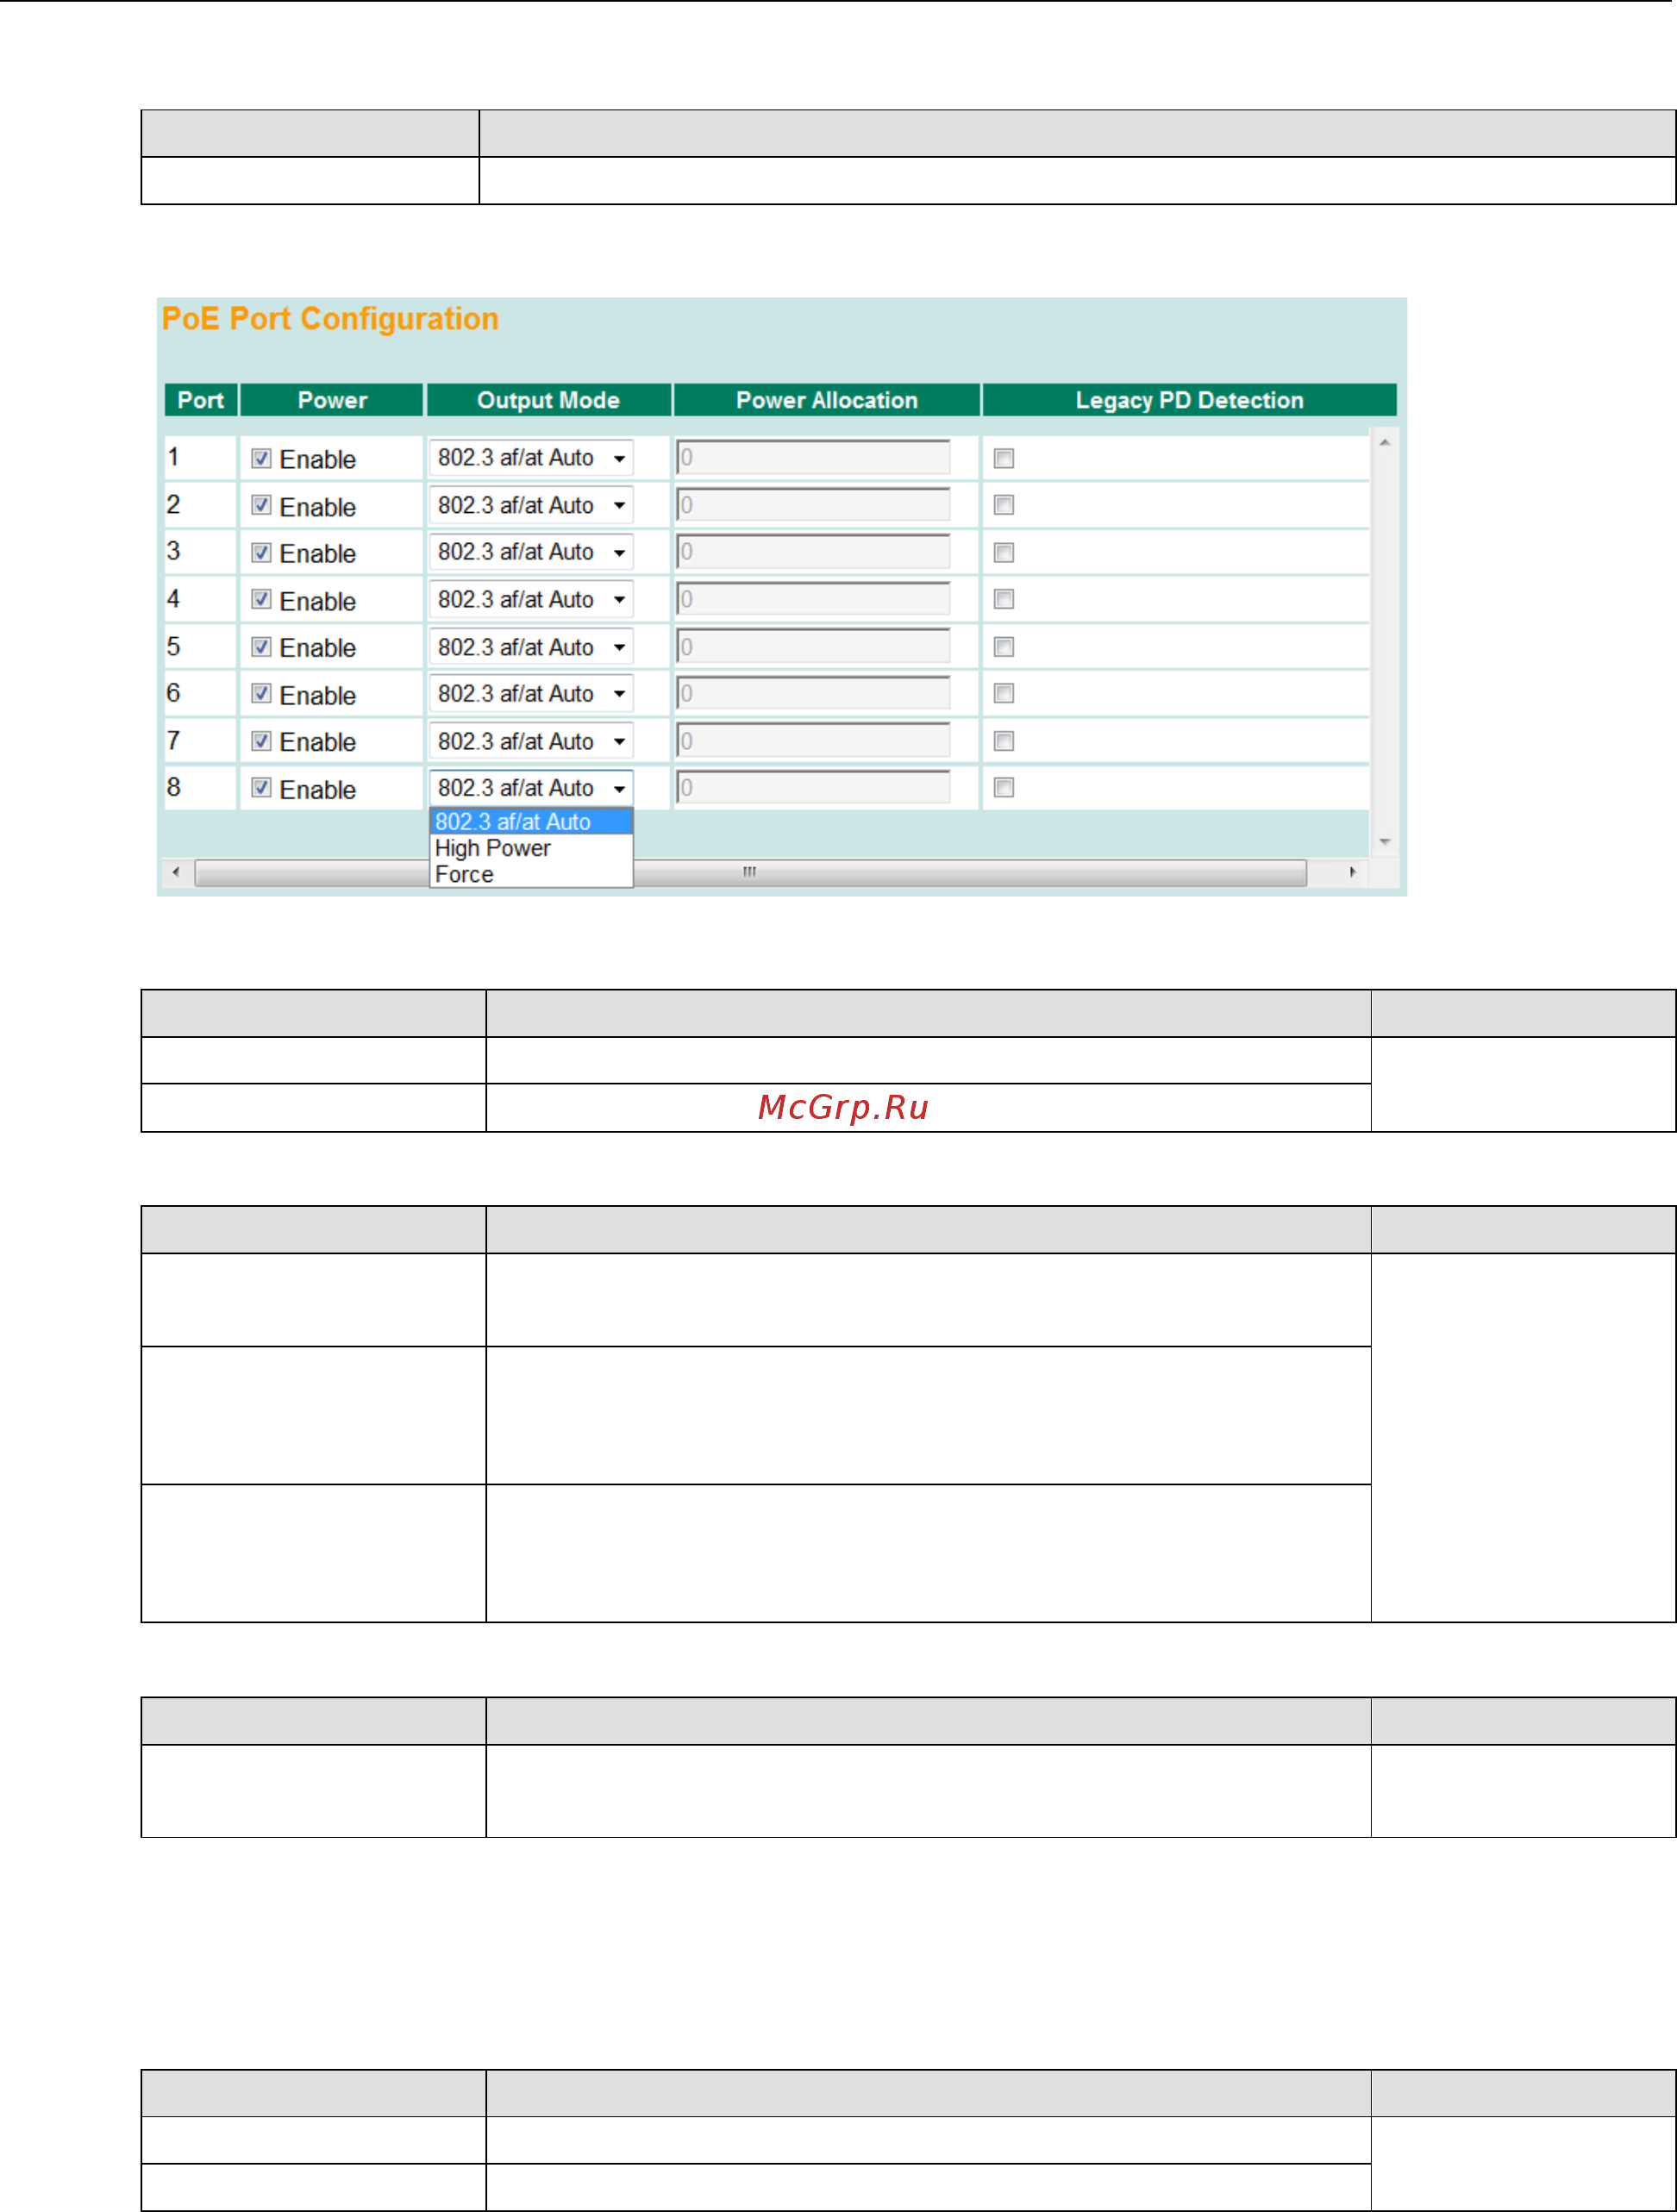Screen dimensions: 1677x2212
Task: Click Power Allocation field for port 7
Action: point(813,741)
